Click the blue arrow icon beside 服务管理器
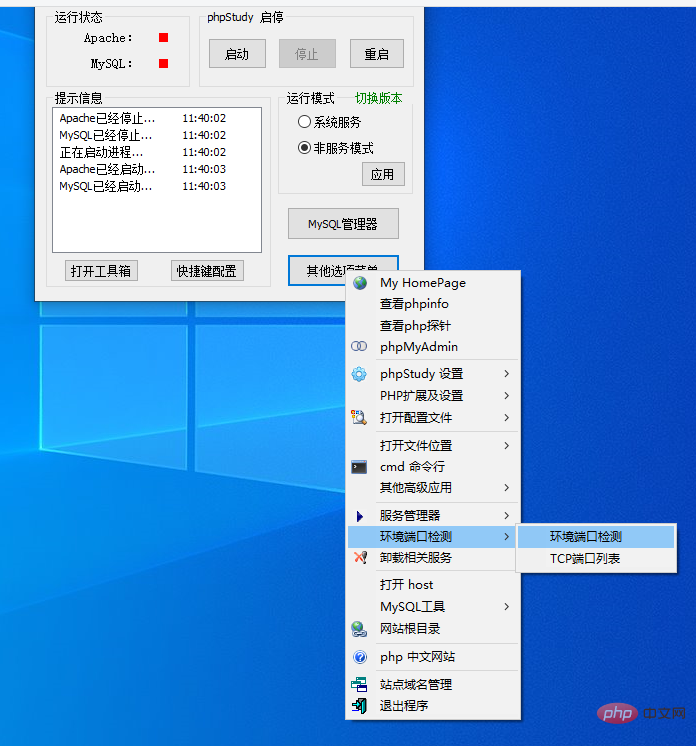This screenshot has height=746, width=696. click(360, 516)
